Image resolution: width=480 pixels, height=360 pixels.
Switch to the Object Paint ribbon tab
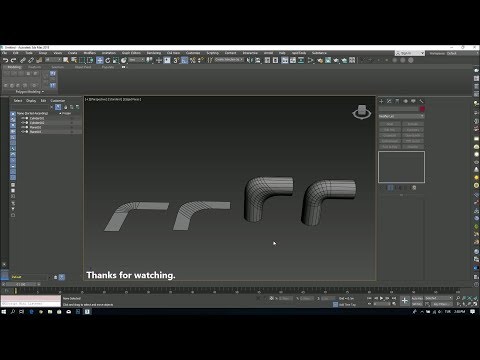[83, 67]
